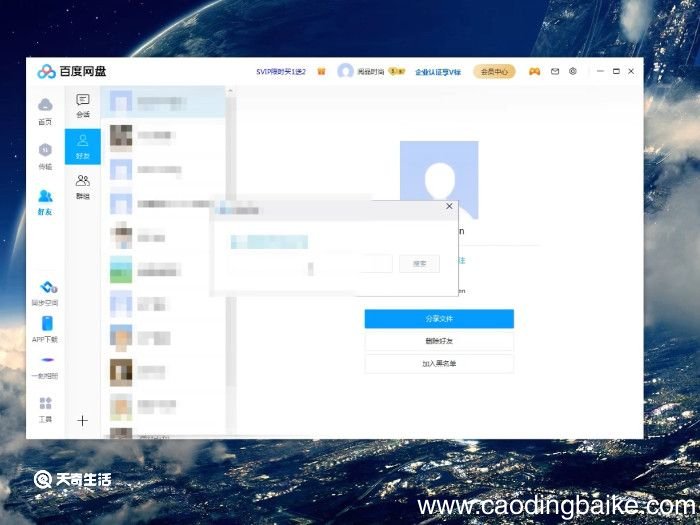Screen dimensions: 700x525
Task: Open the SVIP限时买1送2 promotion link
Action: pyautogui.click(x=281, y=71)
